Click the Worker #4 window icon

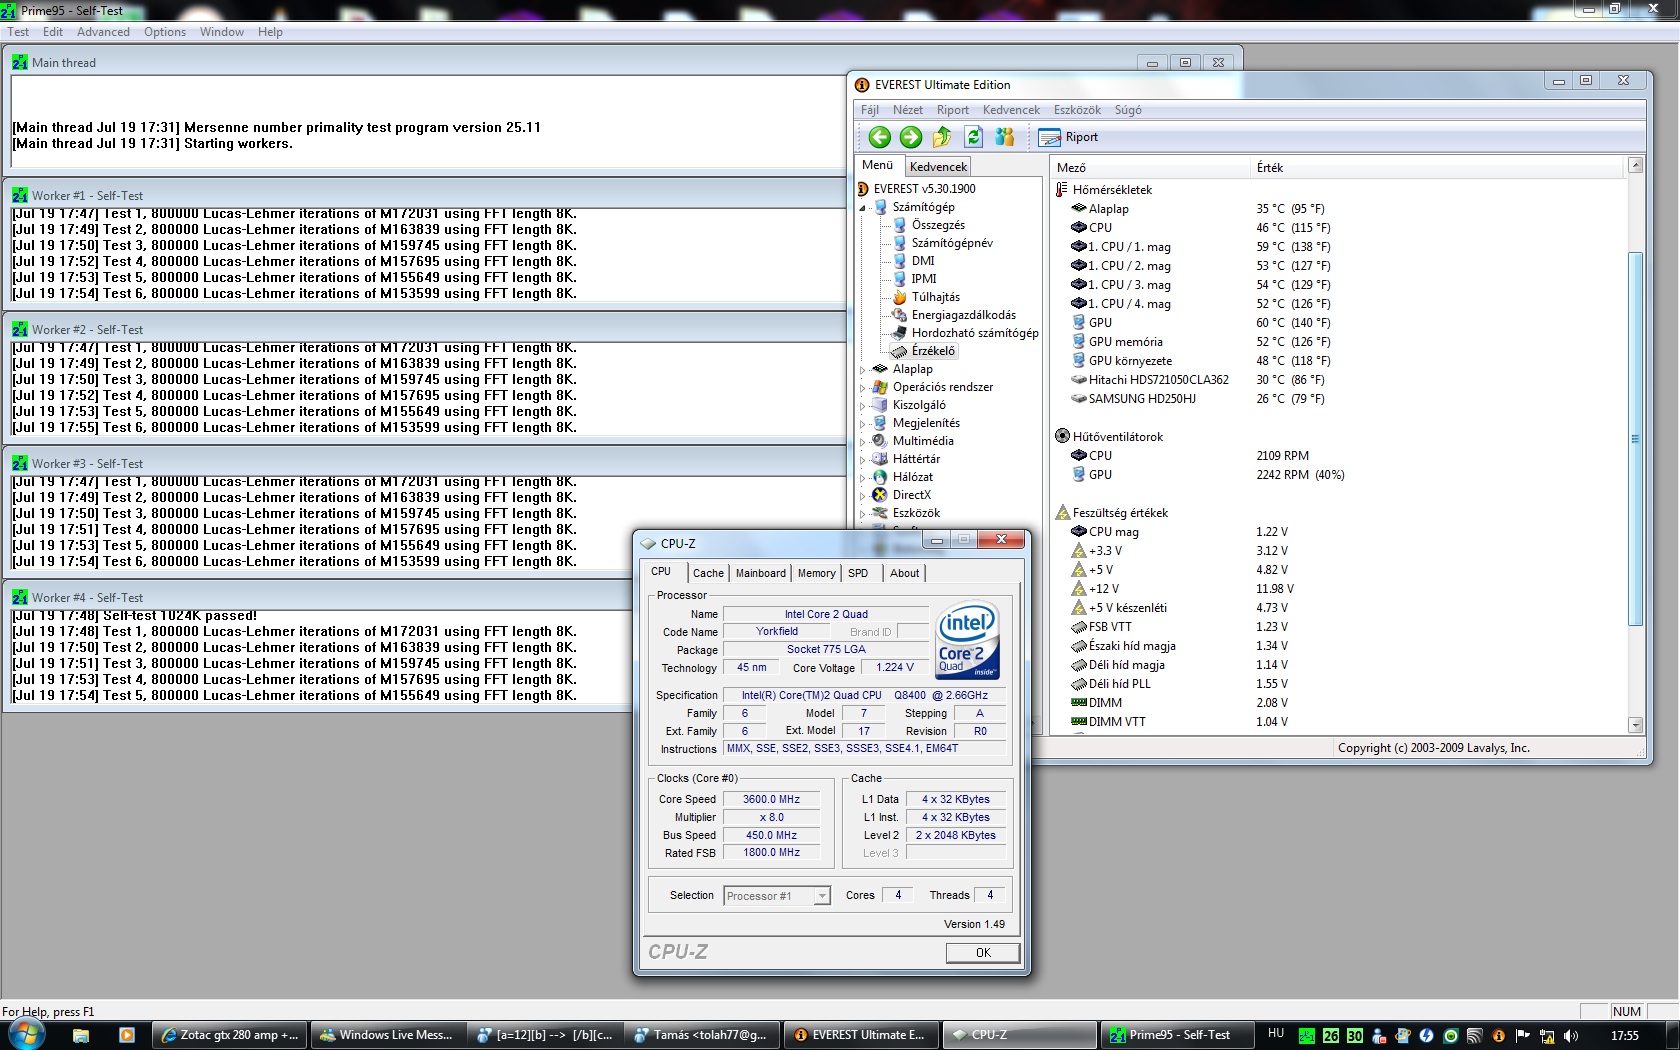pos(20,597)
